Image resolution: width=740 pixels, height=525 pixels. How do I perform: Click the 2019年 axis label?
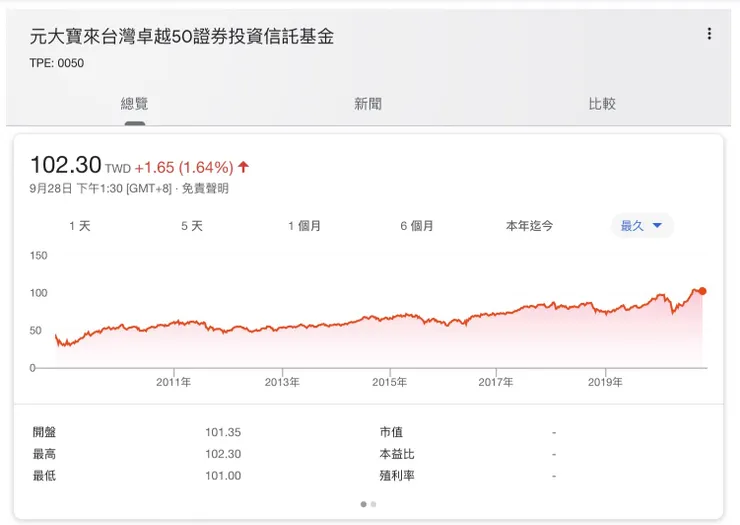point(605,382)
